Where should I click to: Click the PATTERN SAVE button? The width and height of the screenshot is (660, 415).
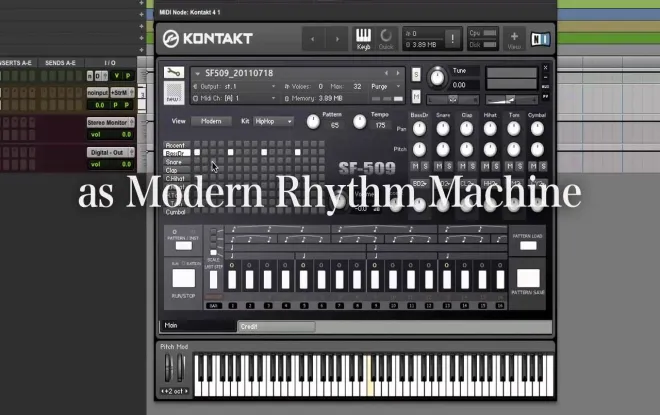(528, 278)
